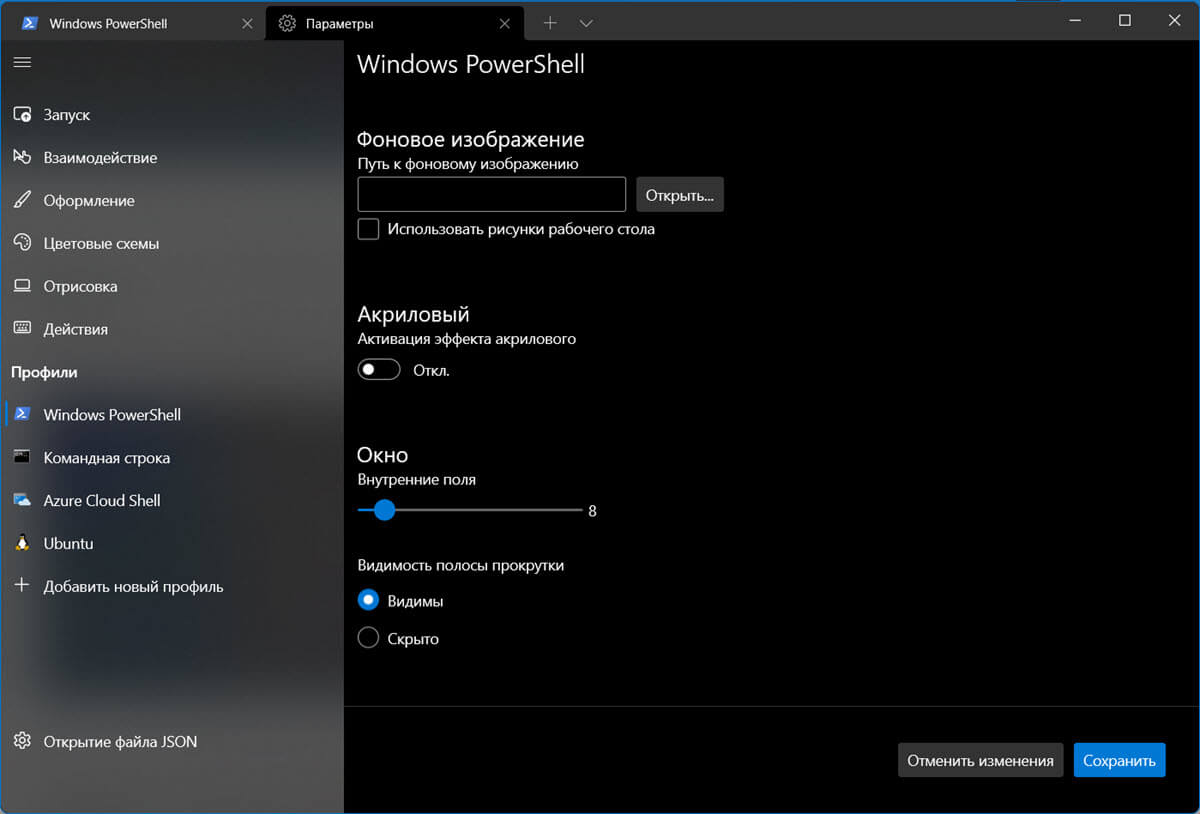Click the Отрисовка monitor icon
This screenshot has height=814, width=1200.
coord(22,286)
